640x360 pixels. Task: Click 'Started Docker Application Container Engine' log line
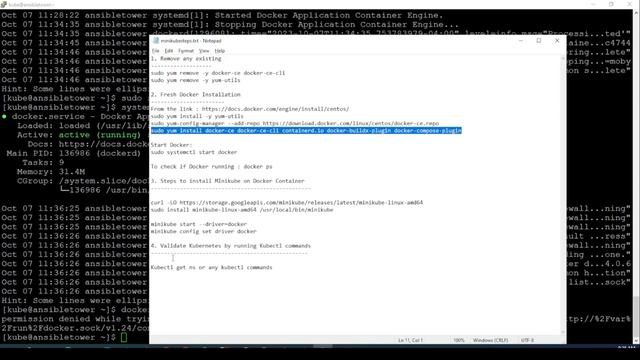click(x=222, y=16)
